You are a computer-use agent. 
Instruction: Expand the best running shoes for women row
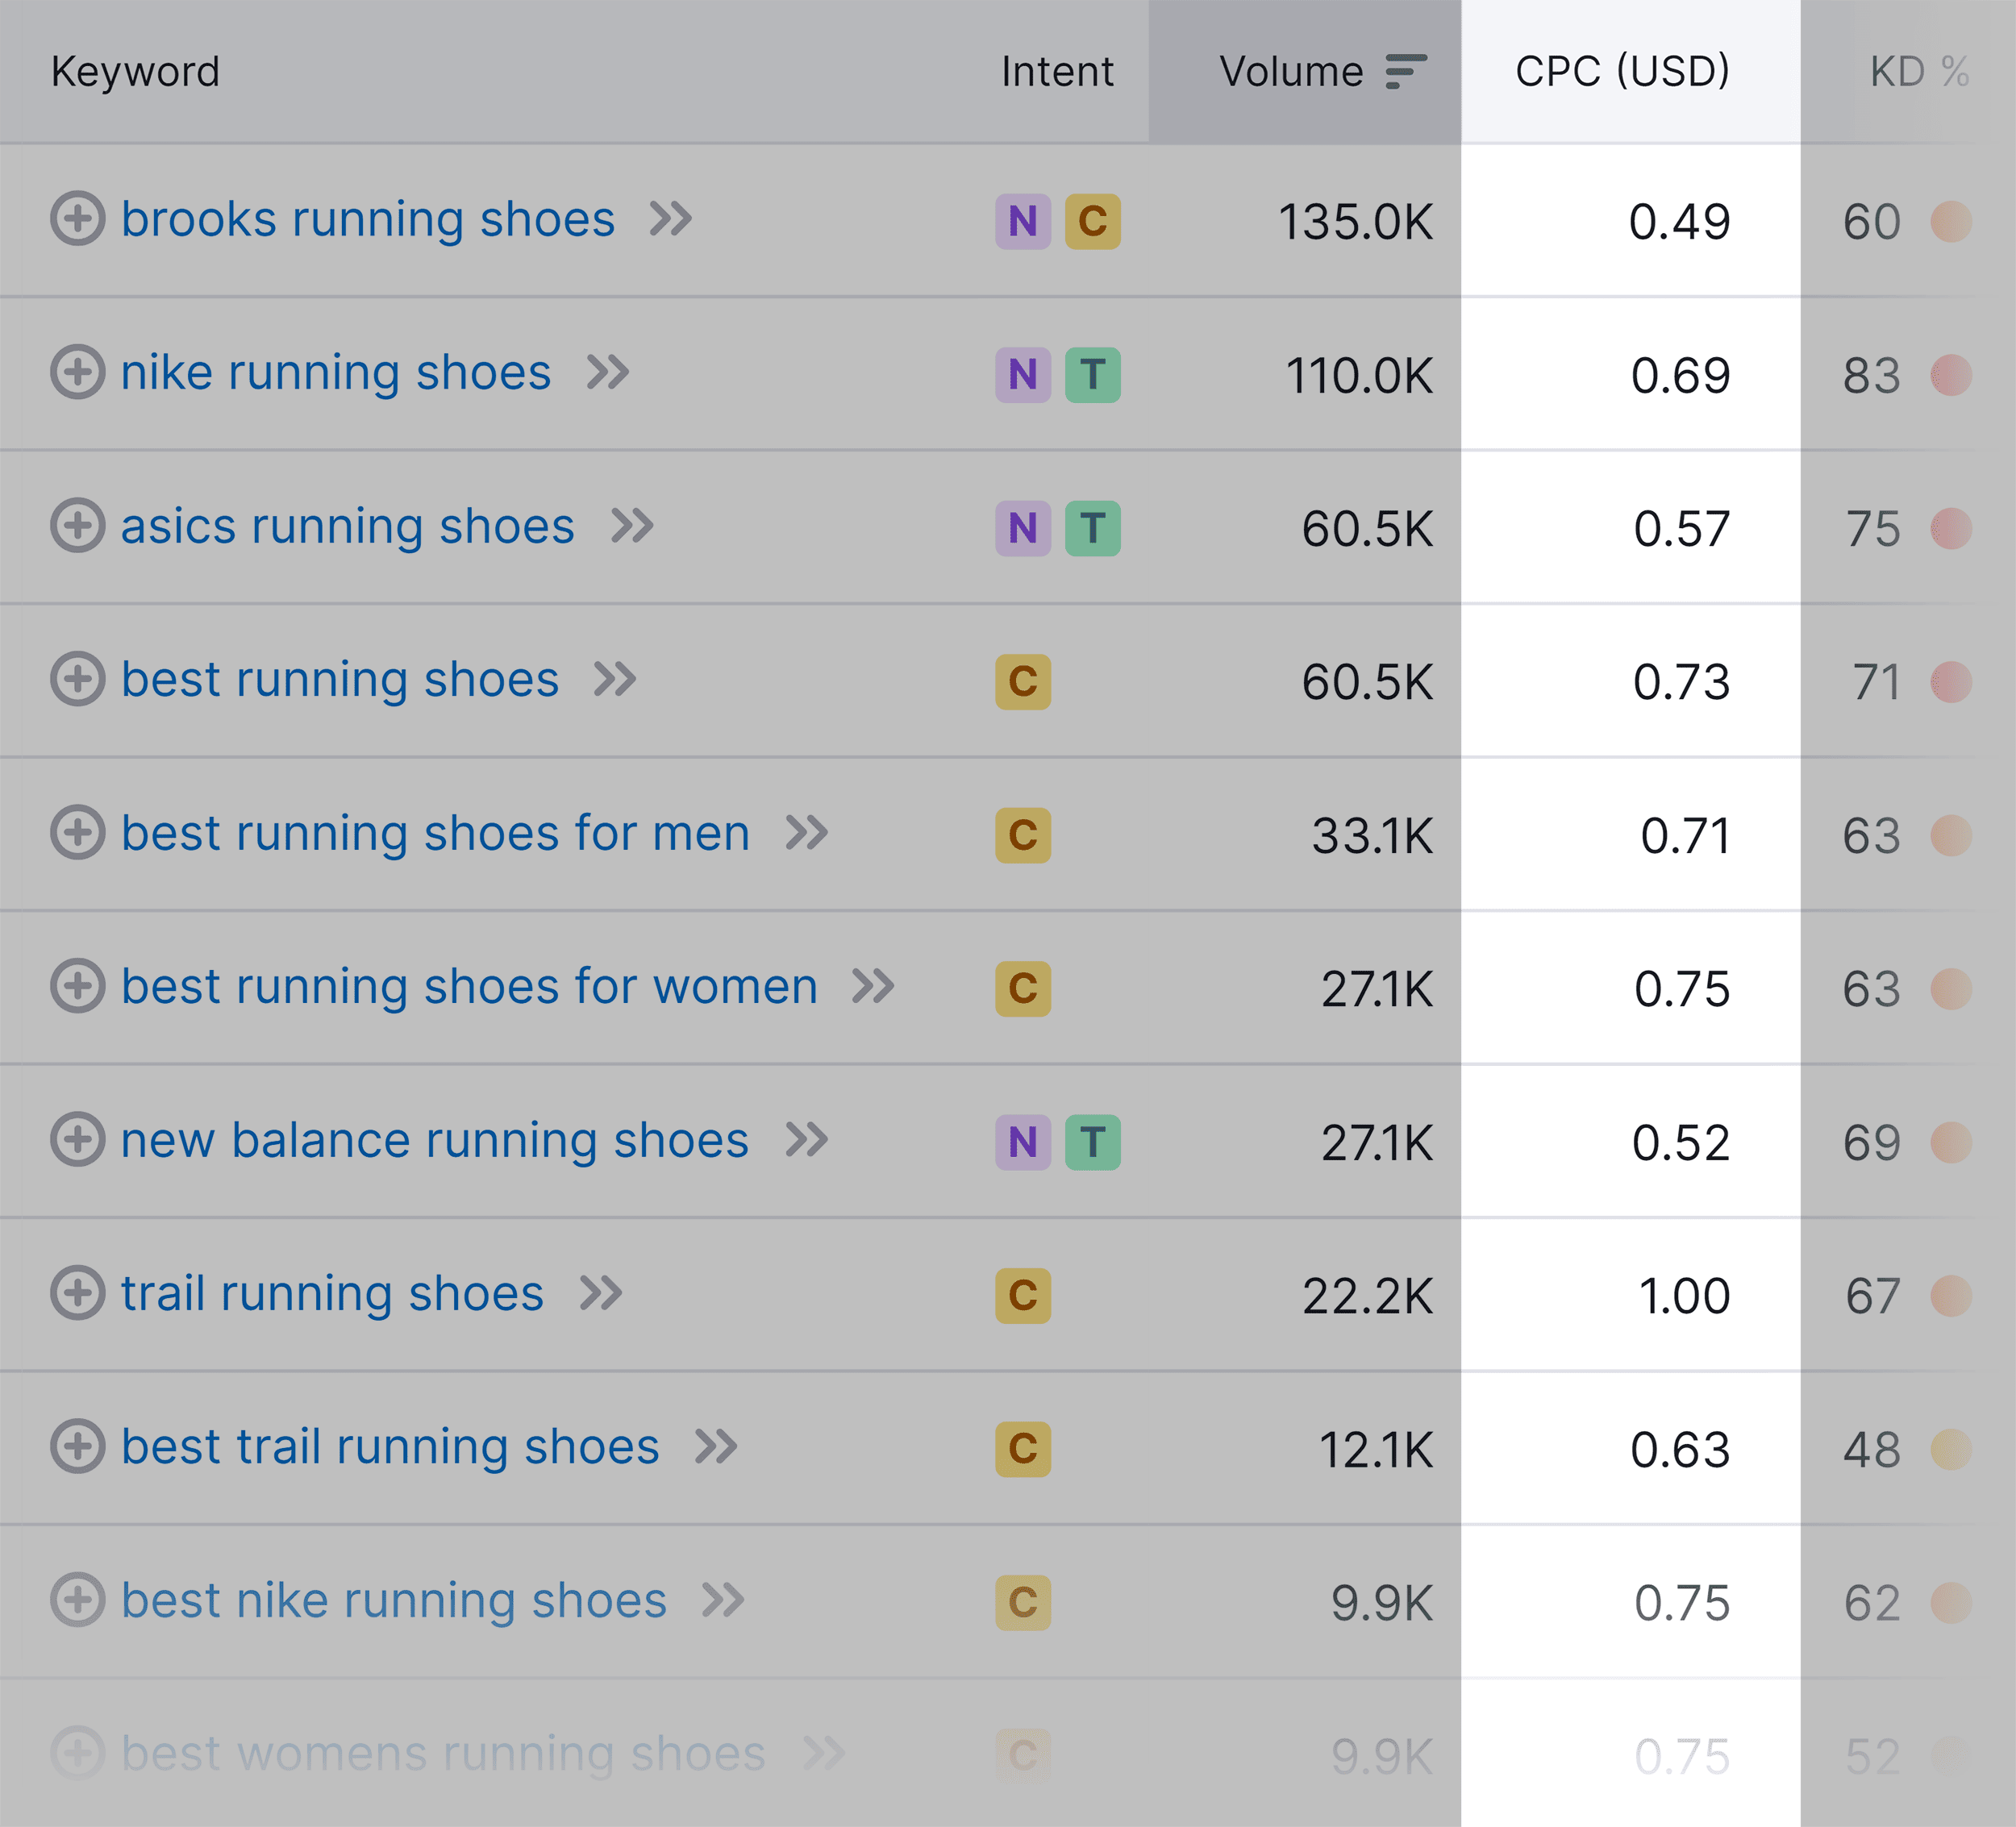point(78,988)
